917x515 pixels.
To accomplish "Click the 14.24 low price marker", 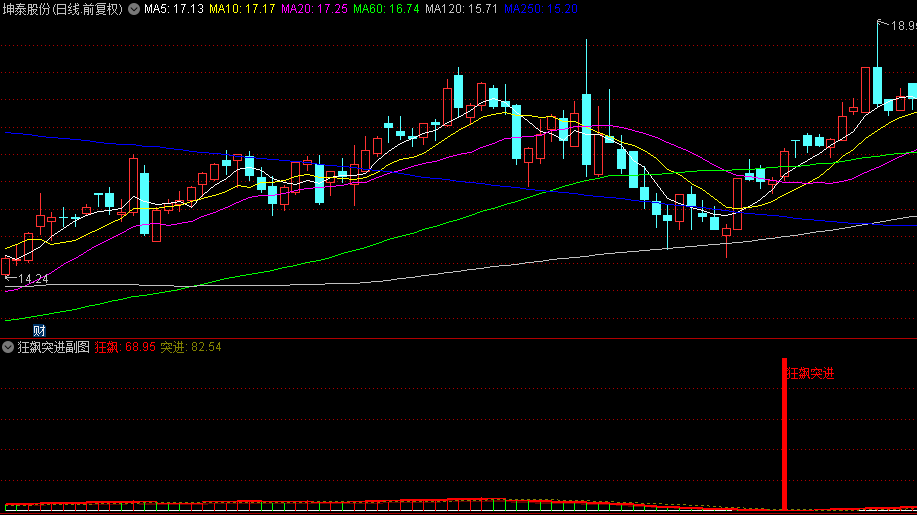I will pyautogui.click(x=27, y=279).
